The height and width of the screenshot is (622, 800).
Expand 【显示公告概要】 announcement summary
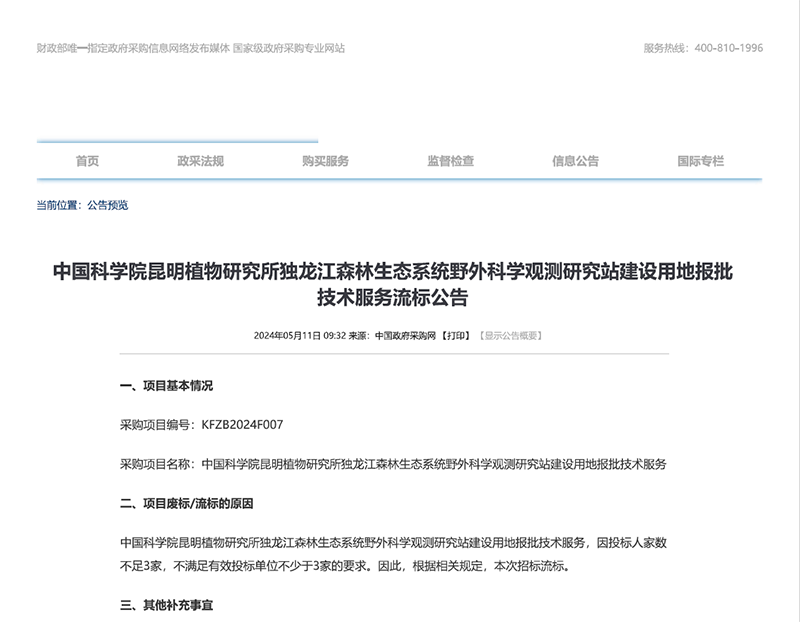click(510, 336)
